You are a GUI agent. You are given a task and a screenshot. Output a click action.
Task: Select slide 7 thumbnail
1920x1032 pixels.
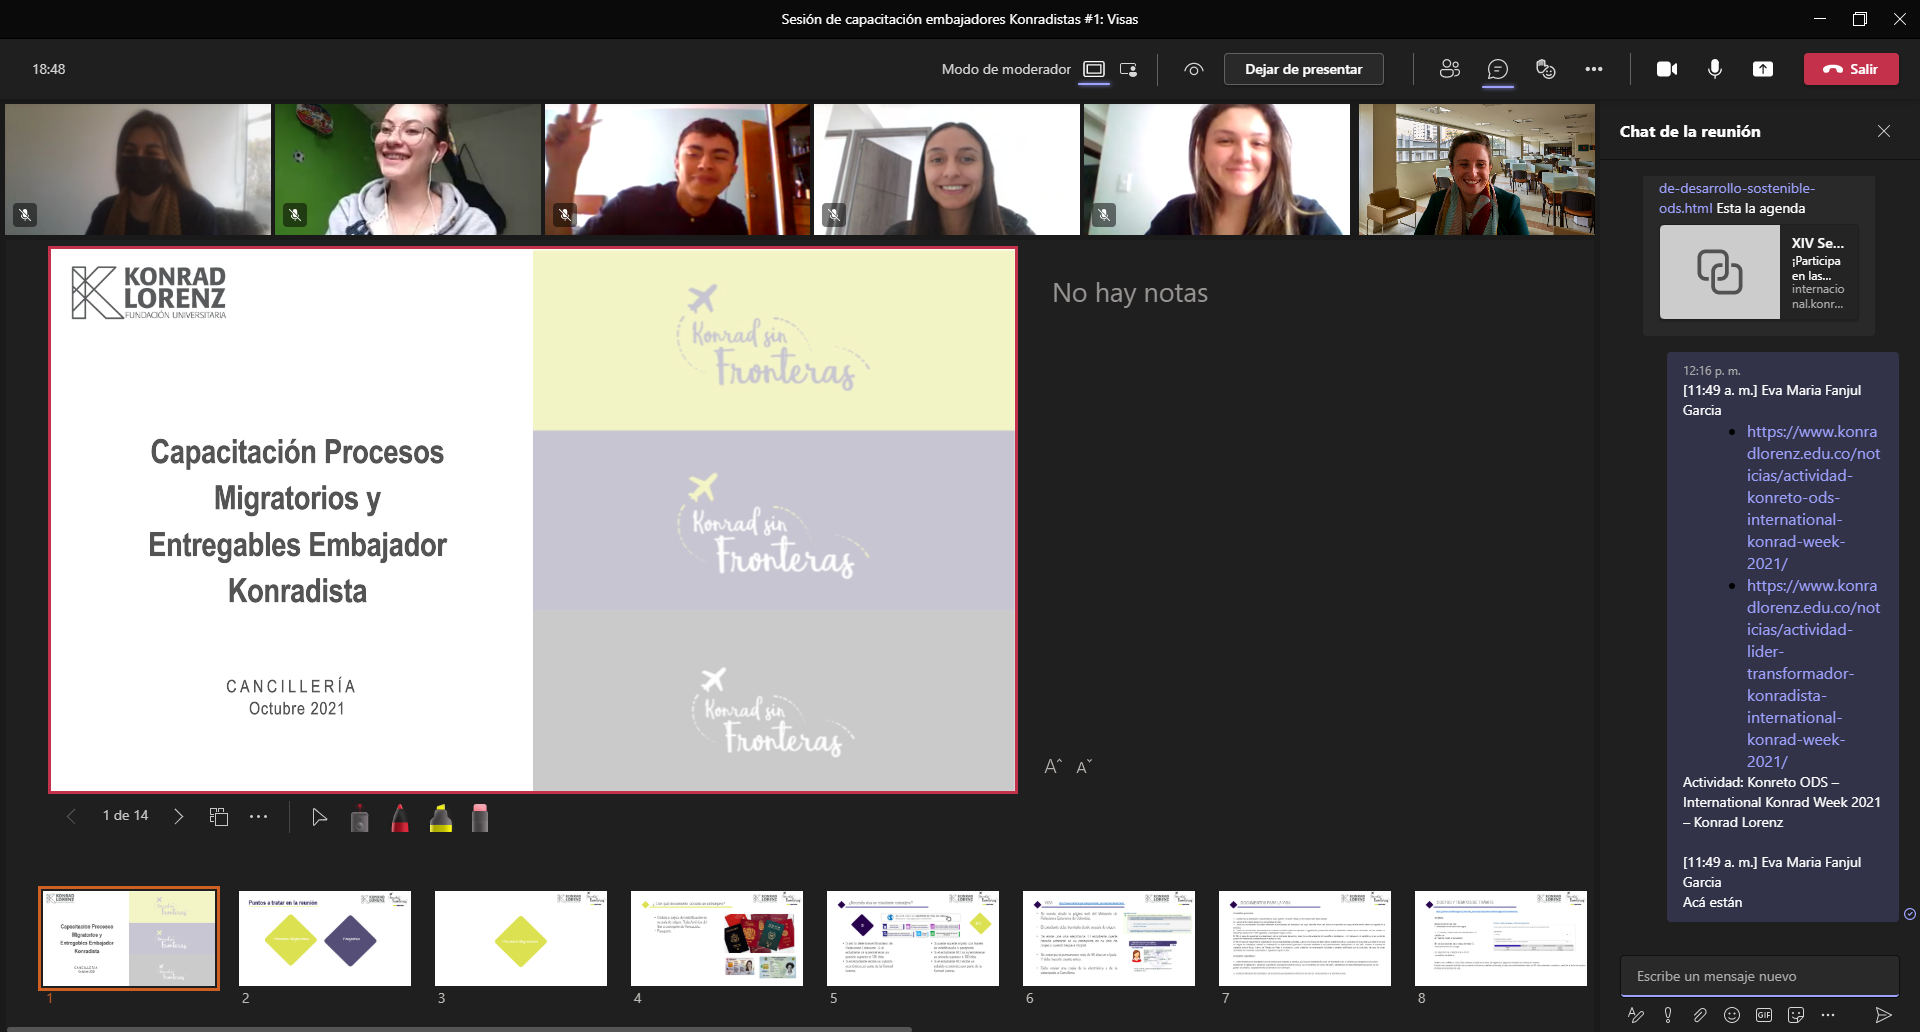pyautogui.click(x=1305, y=938)
